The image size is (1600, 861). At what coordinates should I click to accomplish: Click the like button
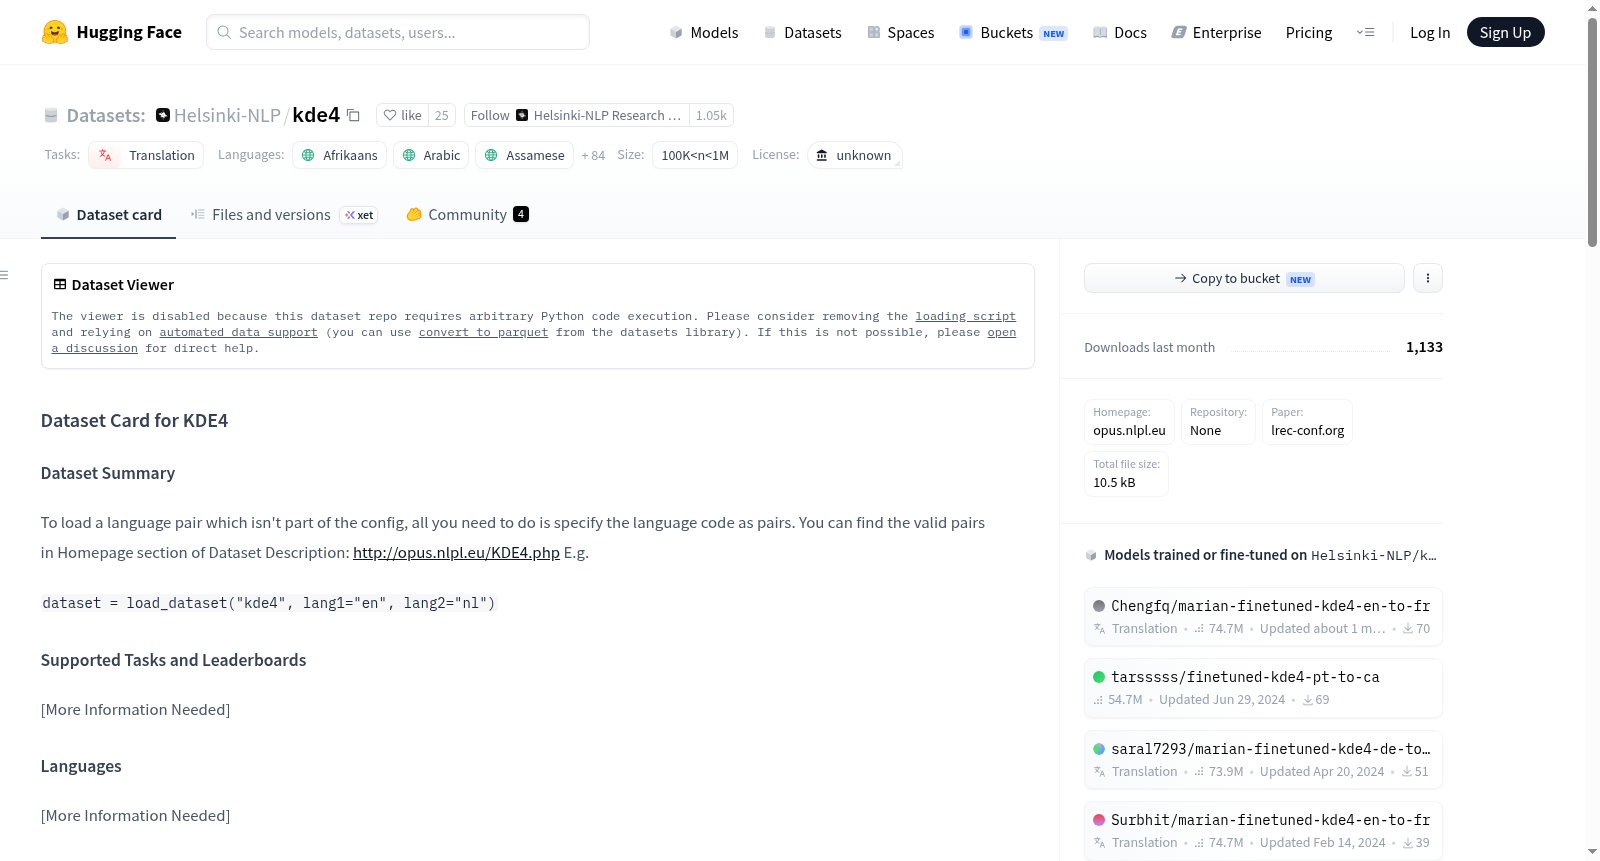coord(403,115)
